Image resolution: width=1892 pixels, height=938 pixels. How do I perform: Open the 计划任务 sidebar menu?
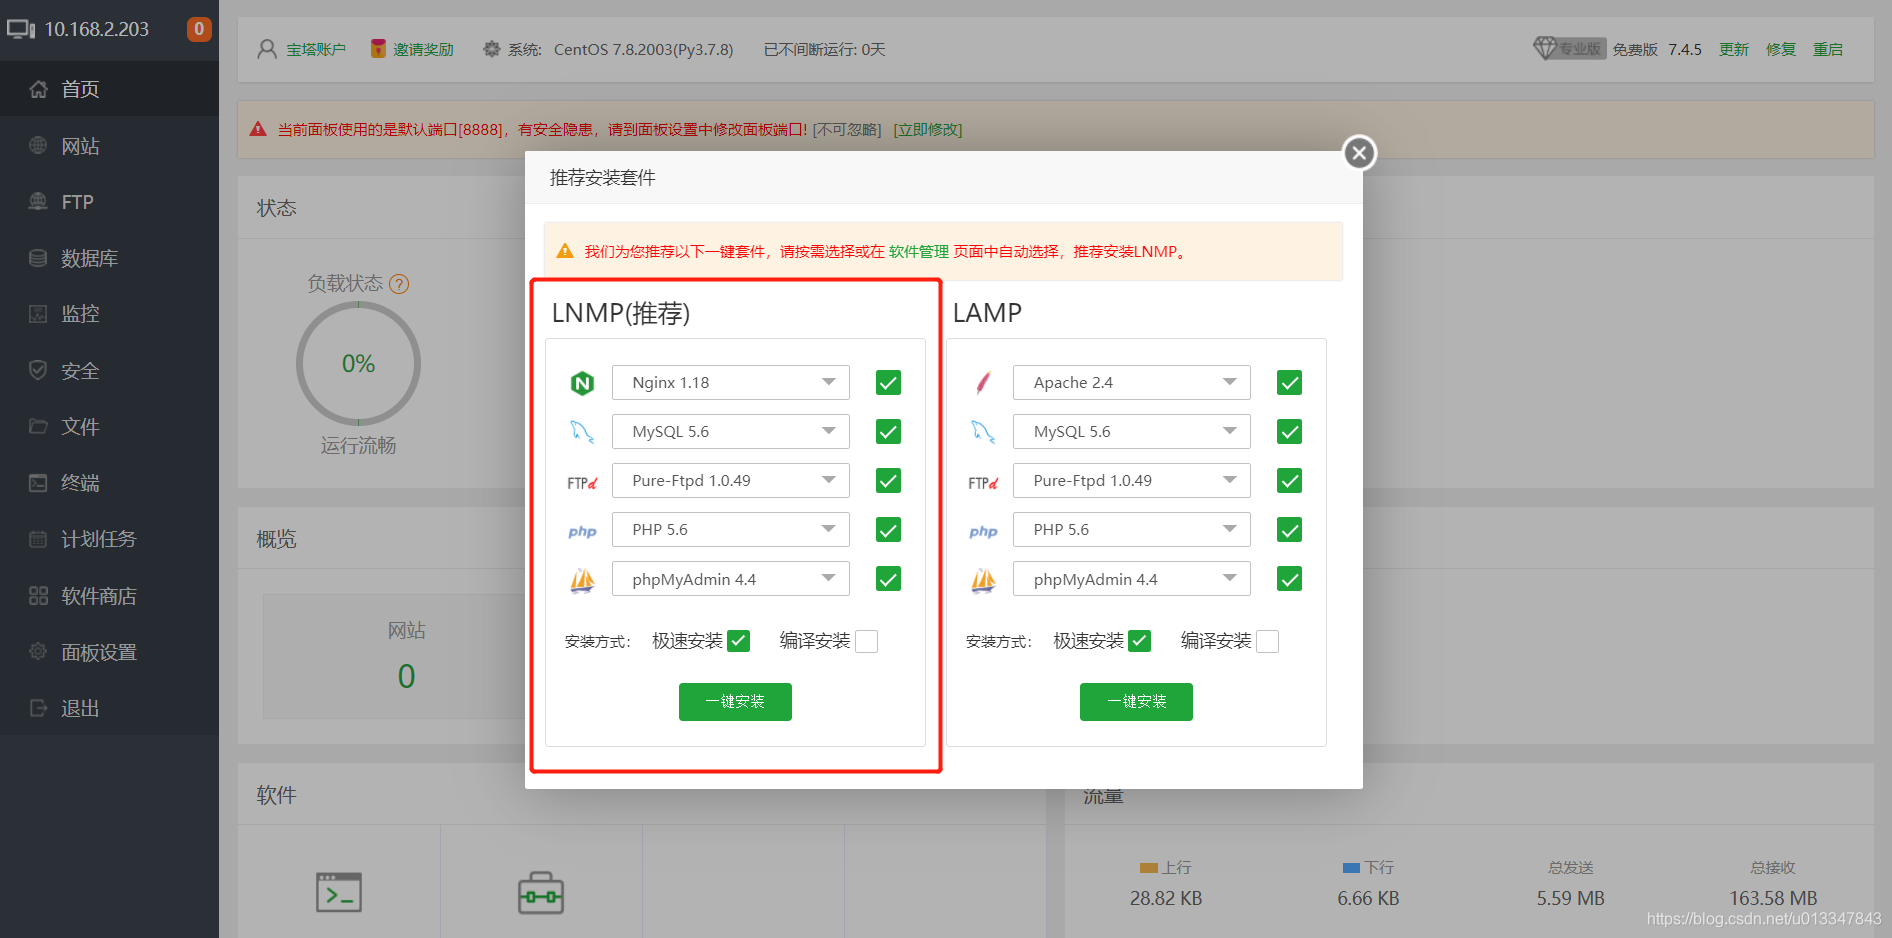pyautogui.click(x=109, y=539)
